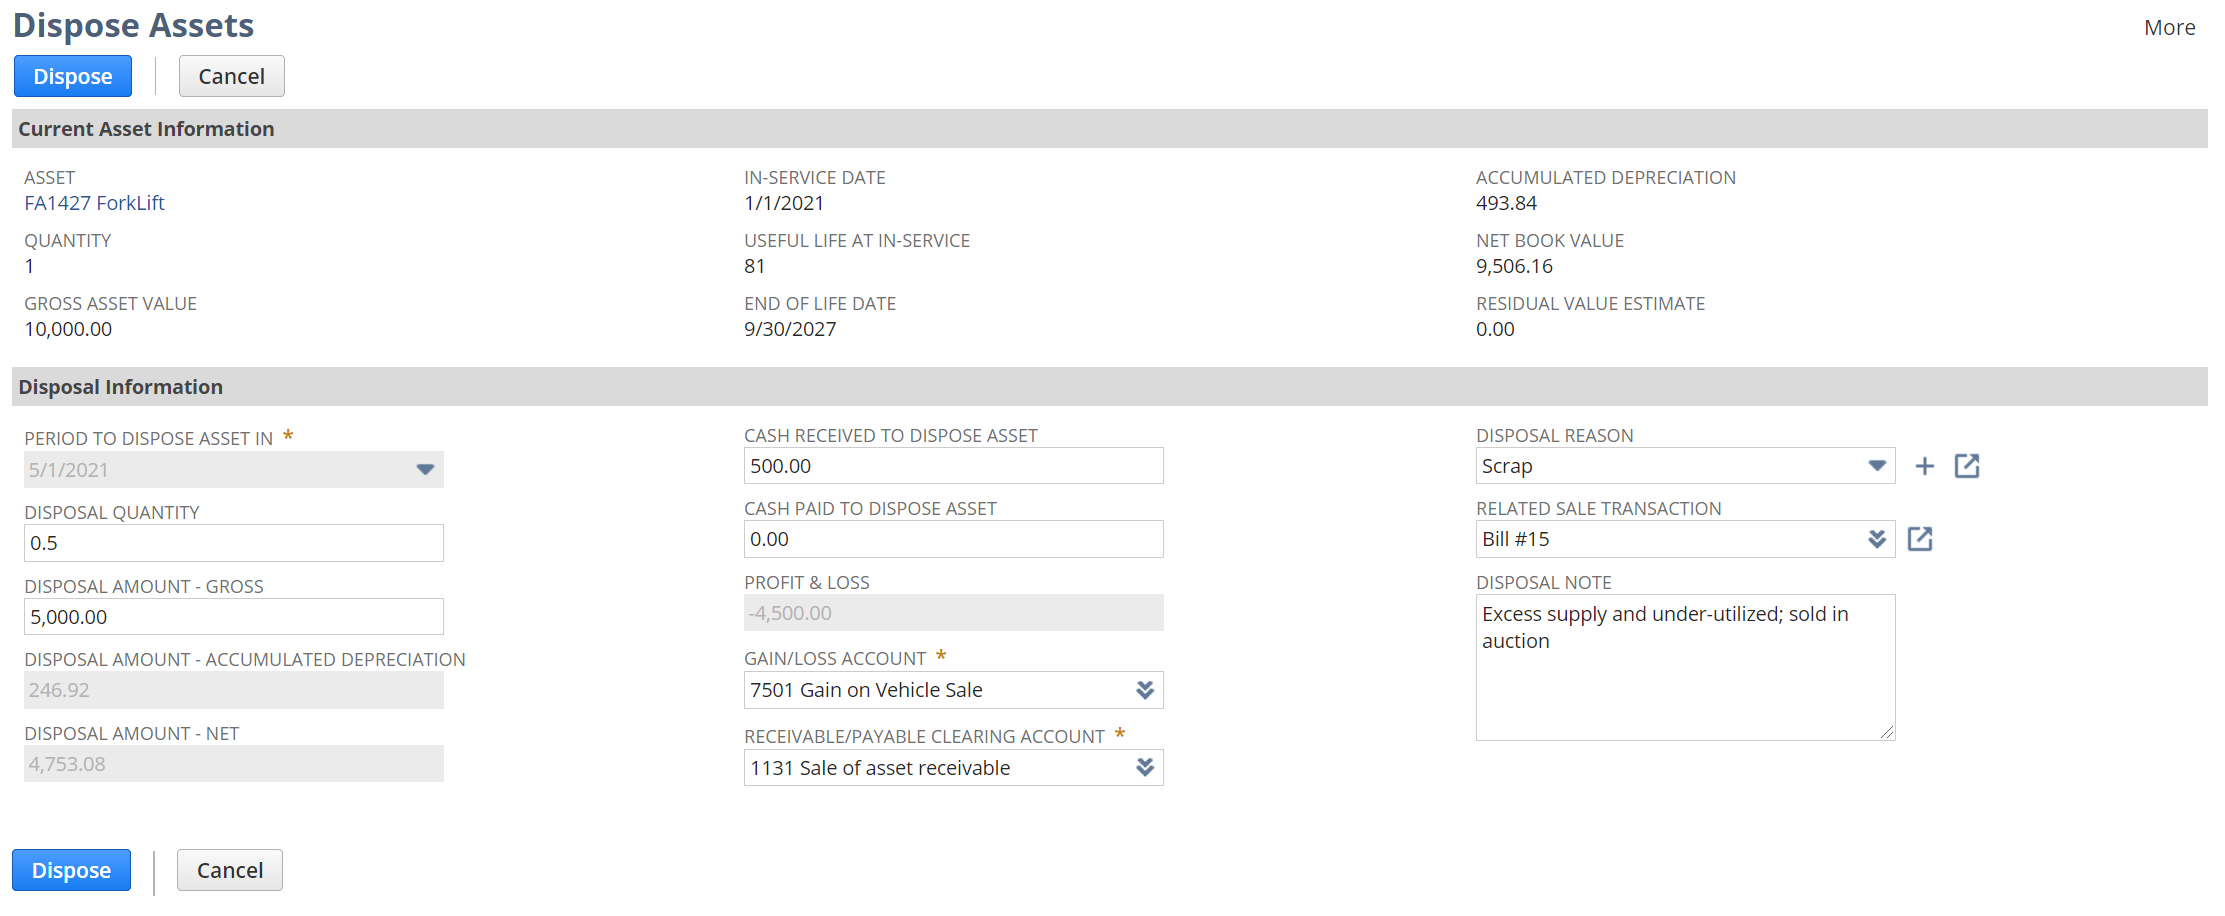Focus the Cash Received to Dispose Asset field
The height and width of the screenshot is (916, 2225).
click(953, 466)
